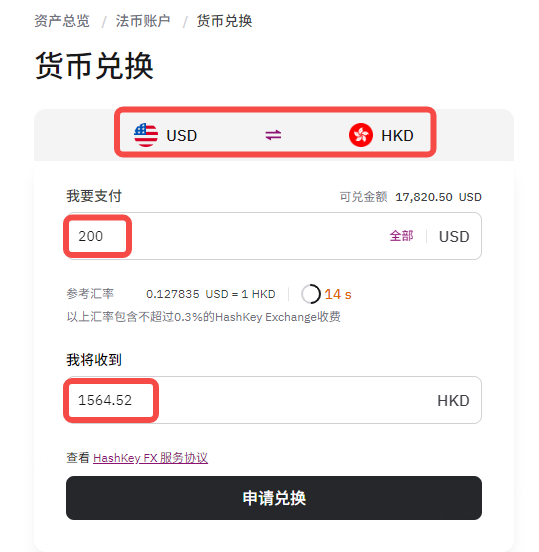Click the 14 s countdown timer text
The height and width of the screenshot is (552, 539).
[x=338, y=294]
